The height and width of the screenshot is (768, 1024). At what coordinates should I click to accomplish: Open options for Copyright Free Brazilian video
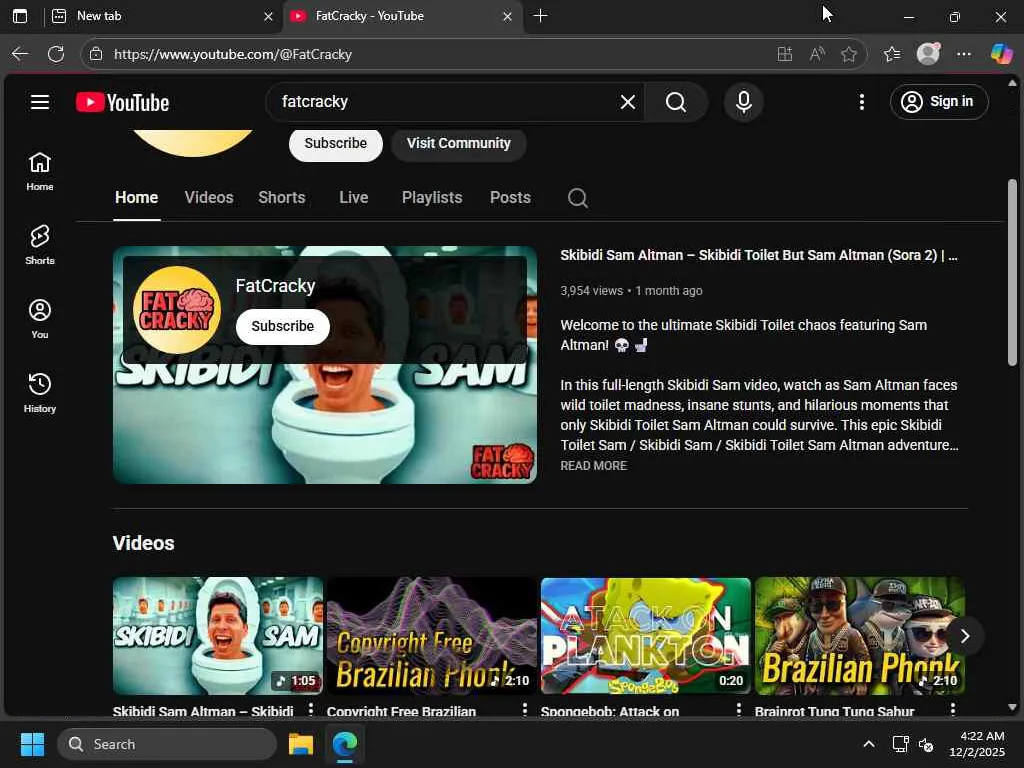(x=524, y=709)
